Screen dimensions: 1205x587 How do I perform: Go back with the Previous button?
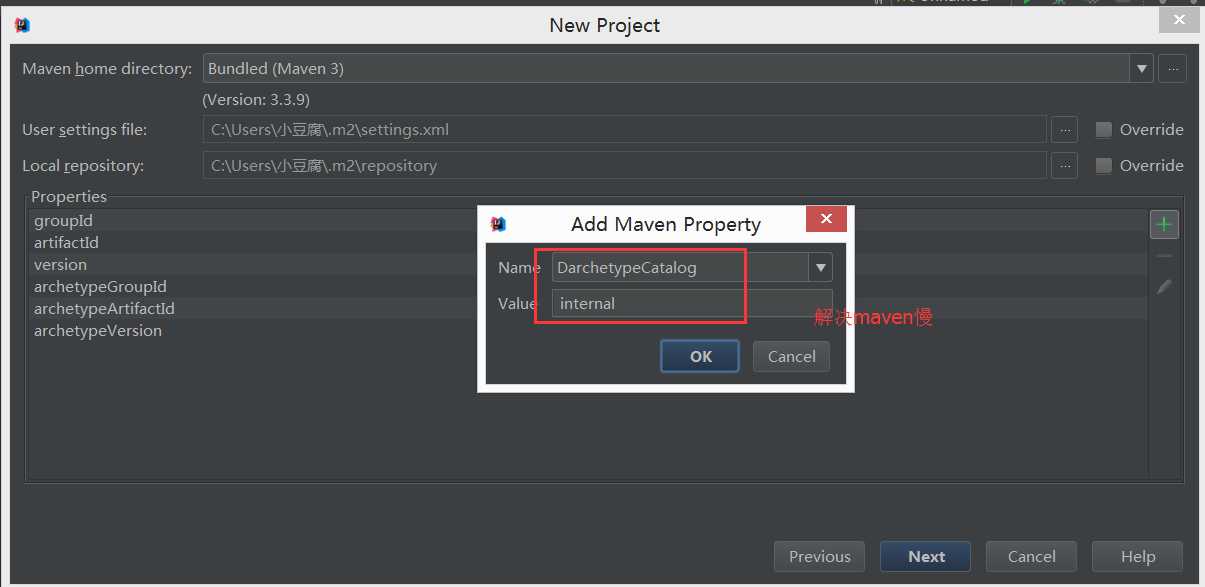coord(819,557)
